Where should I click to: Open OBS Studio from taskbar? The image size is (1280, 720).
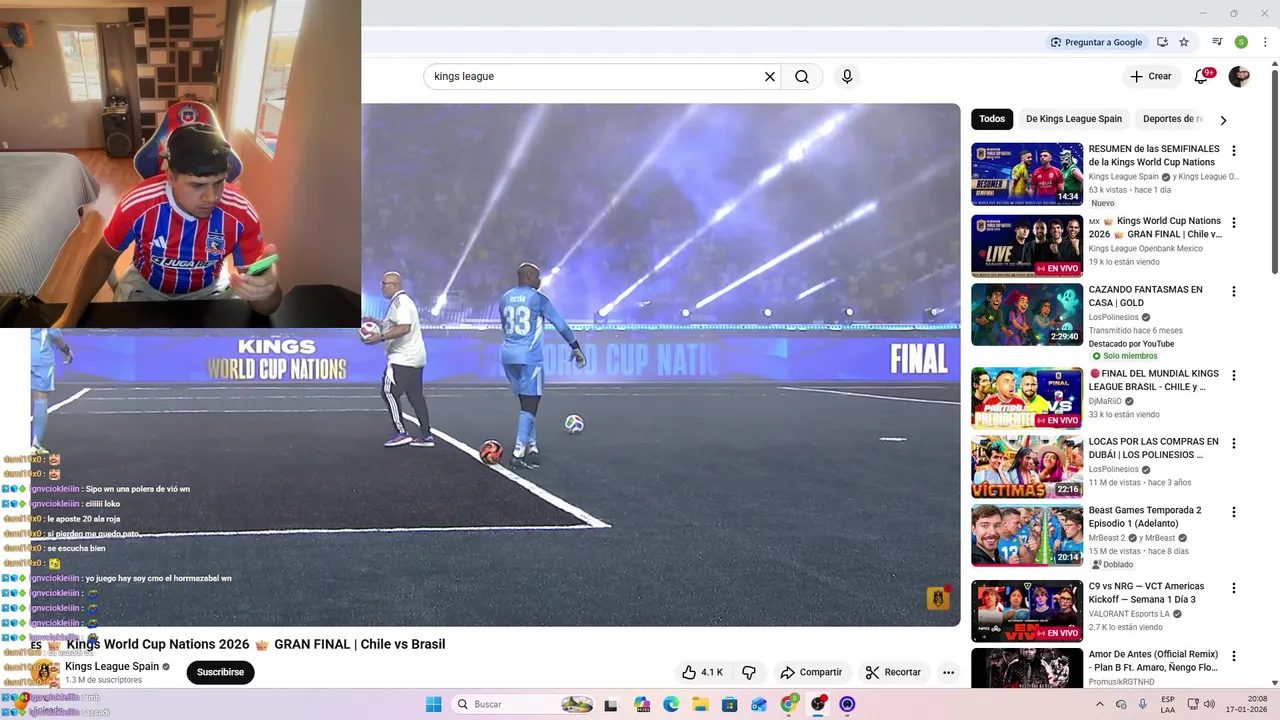click(818, 704)
